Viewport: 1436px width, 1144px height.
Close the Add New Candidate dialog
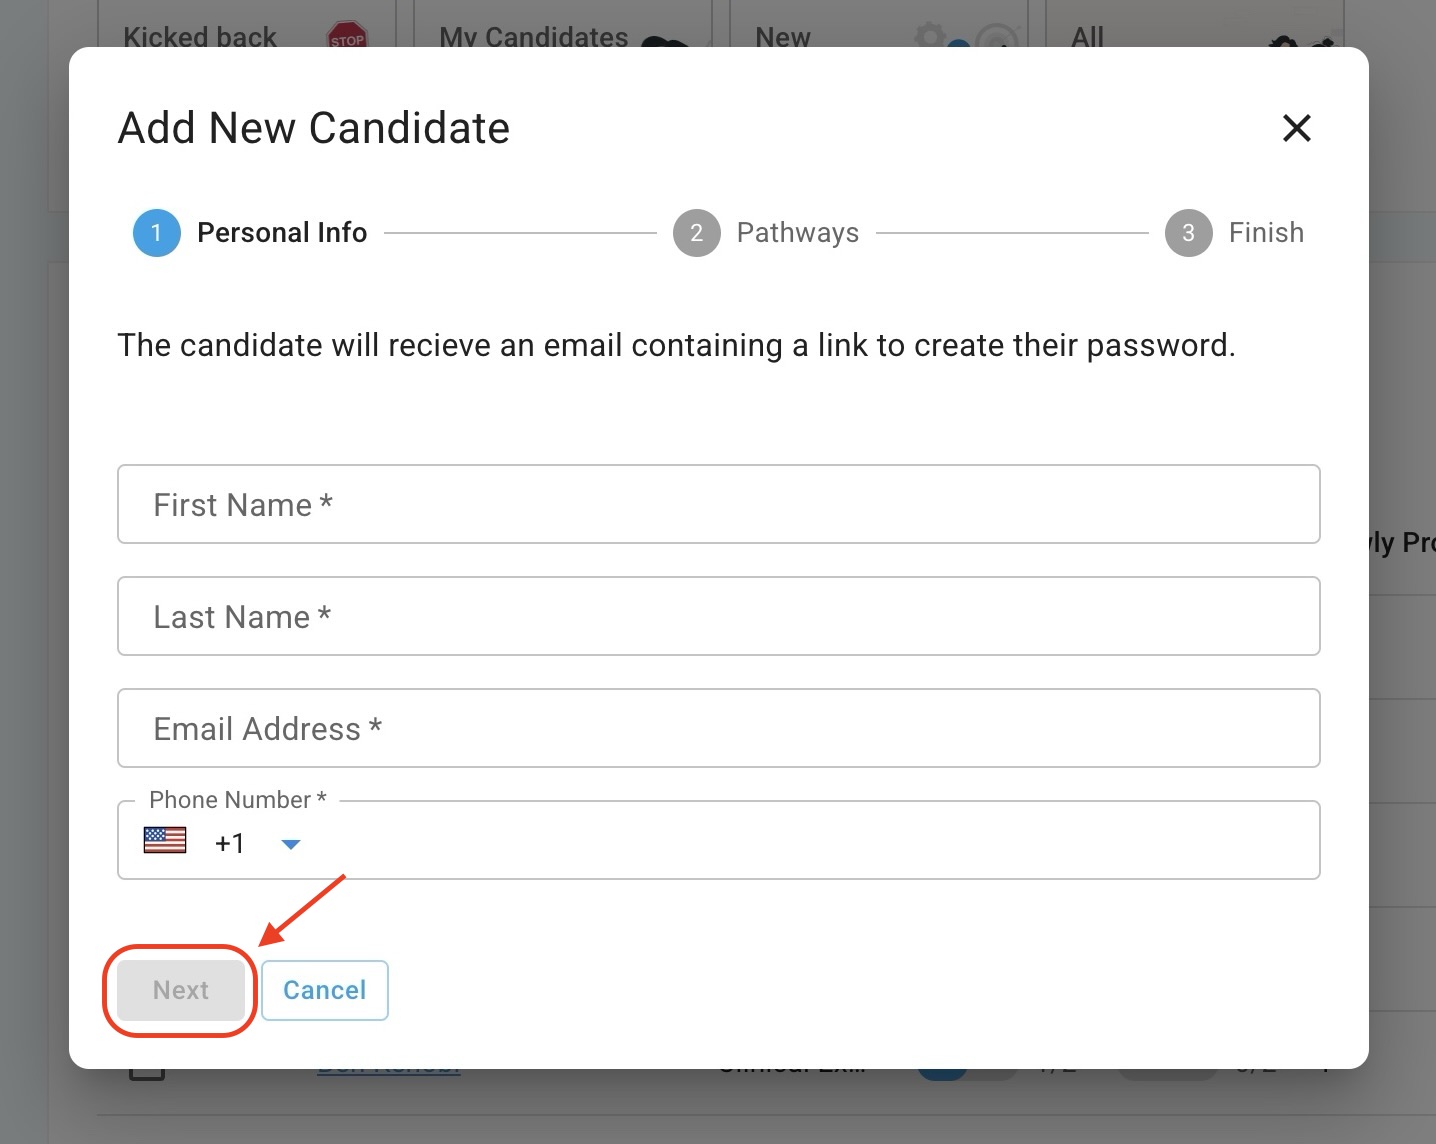coord(1296,128)
